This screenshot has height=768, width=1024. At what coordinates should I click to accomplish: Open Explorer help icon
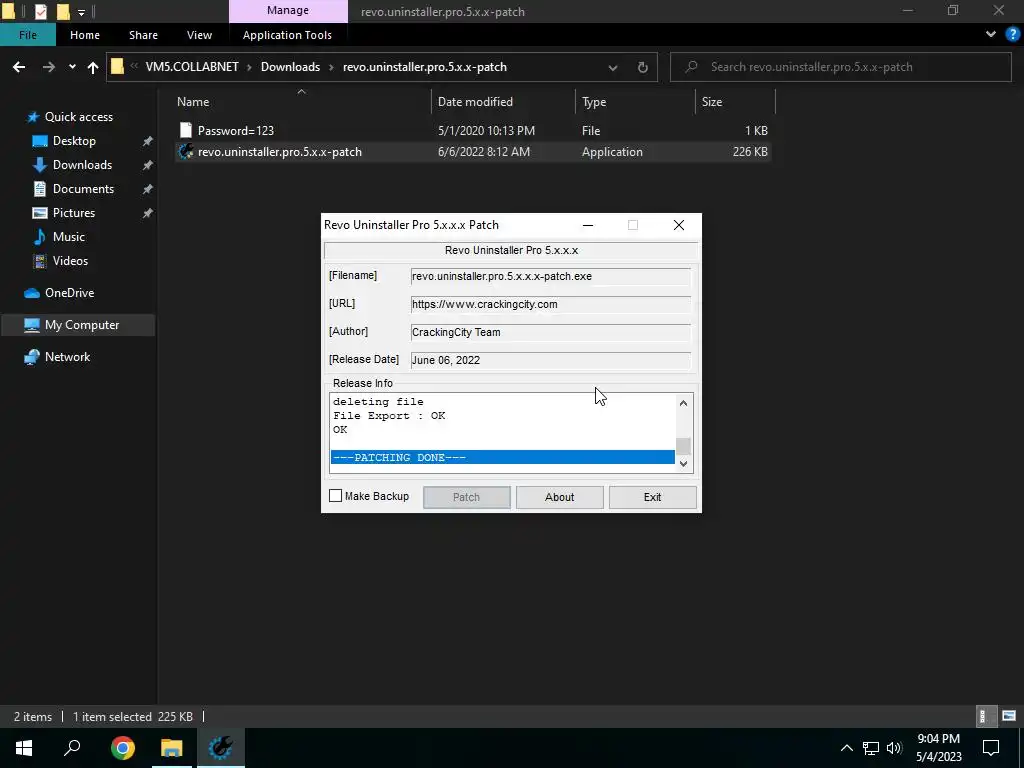tap(1013, 35)
